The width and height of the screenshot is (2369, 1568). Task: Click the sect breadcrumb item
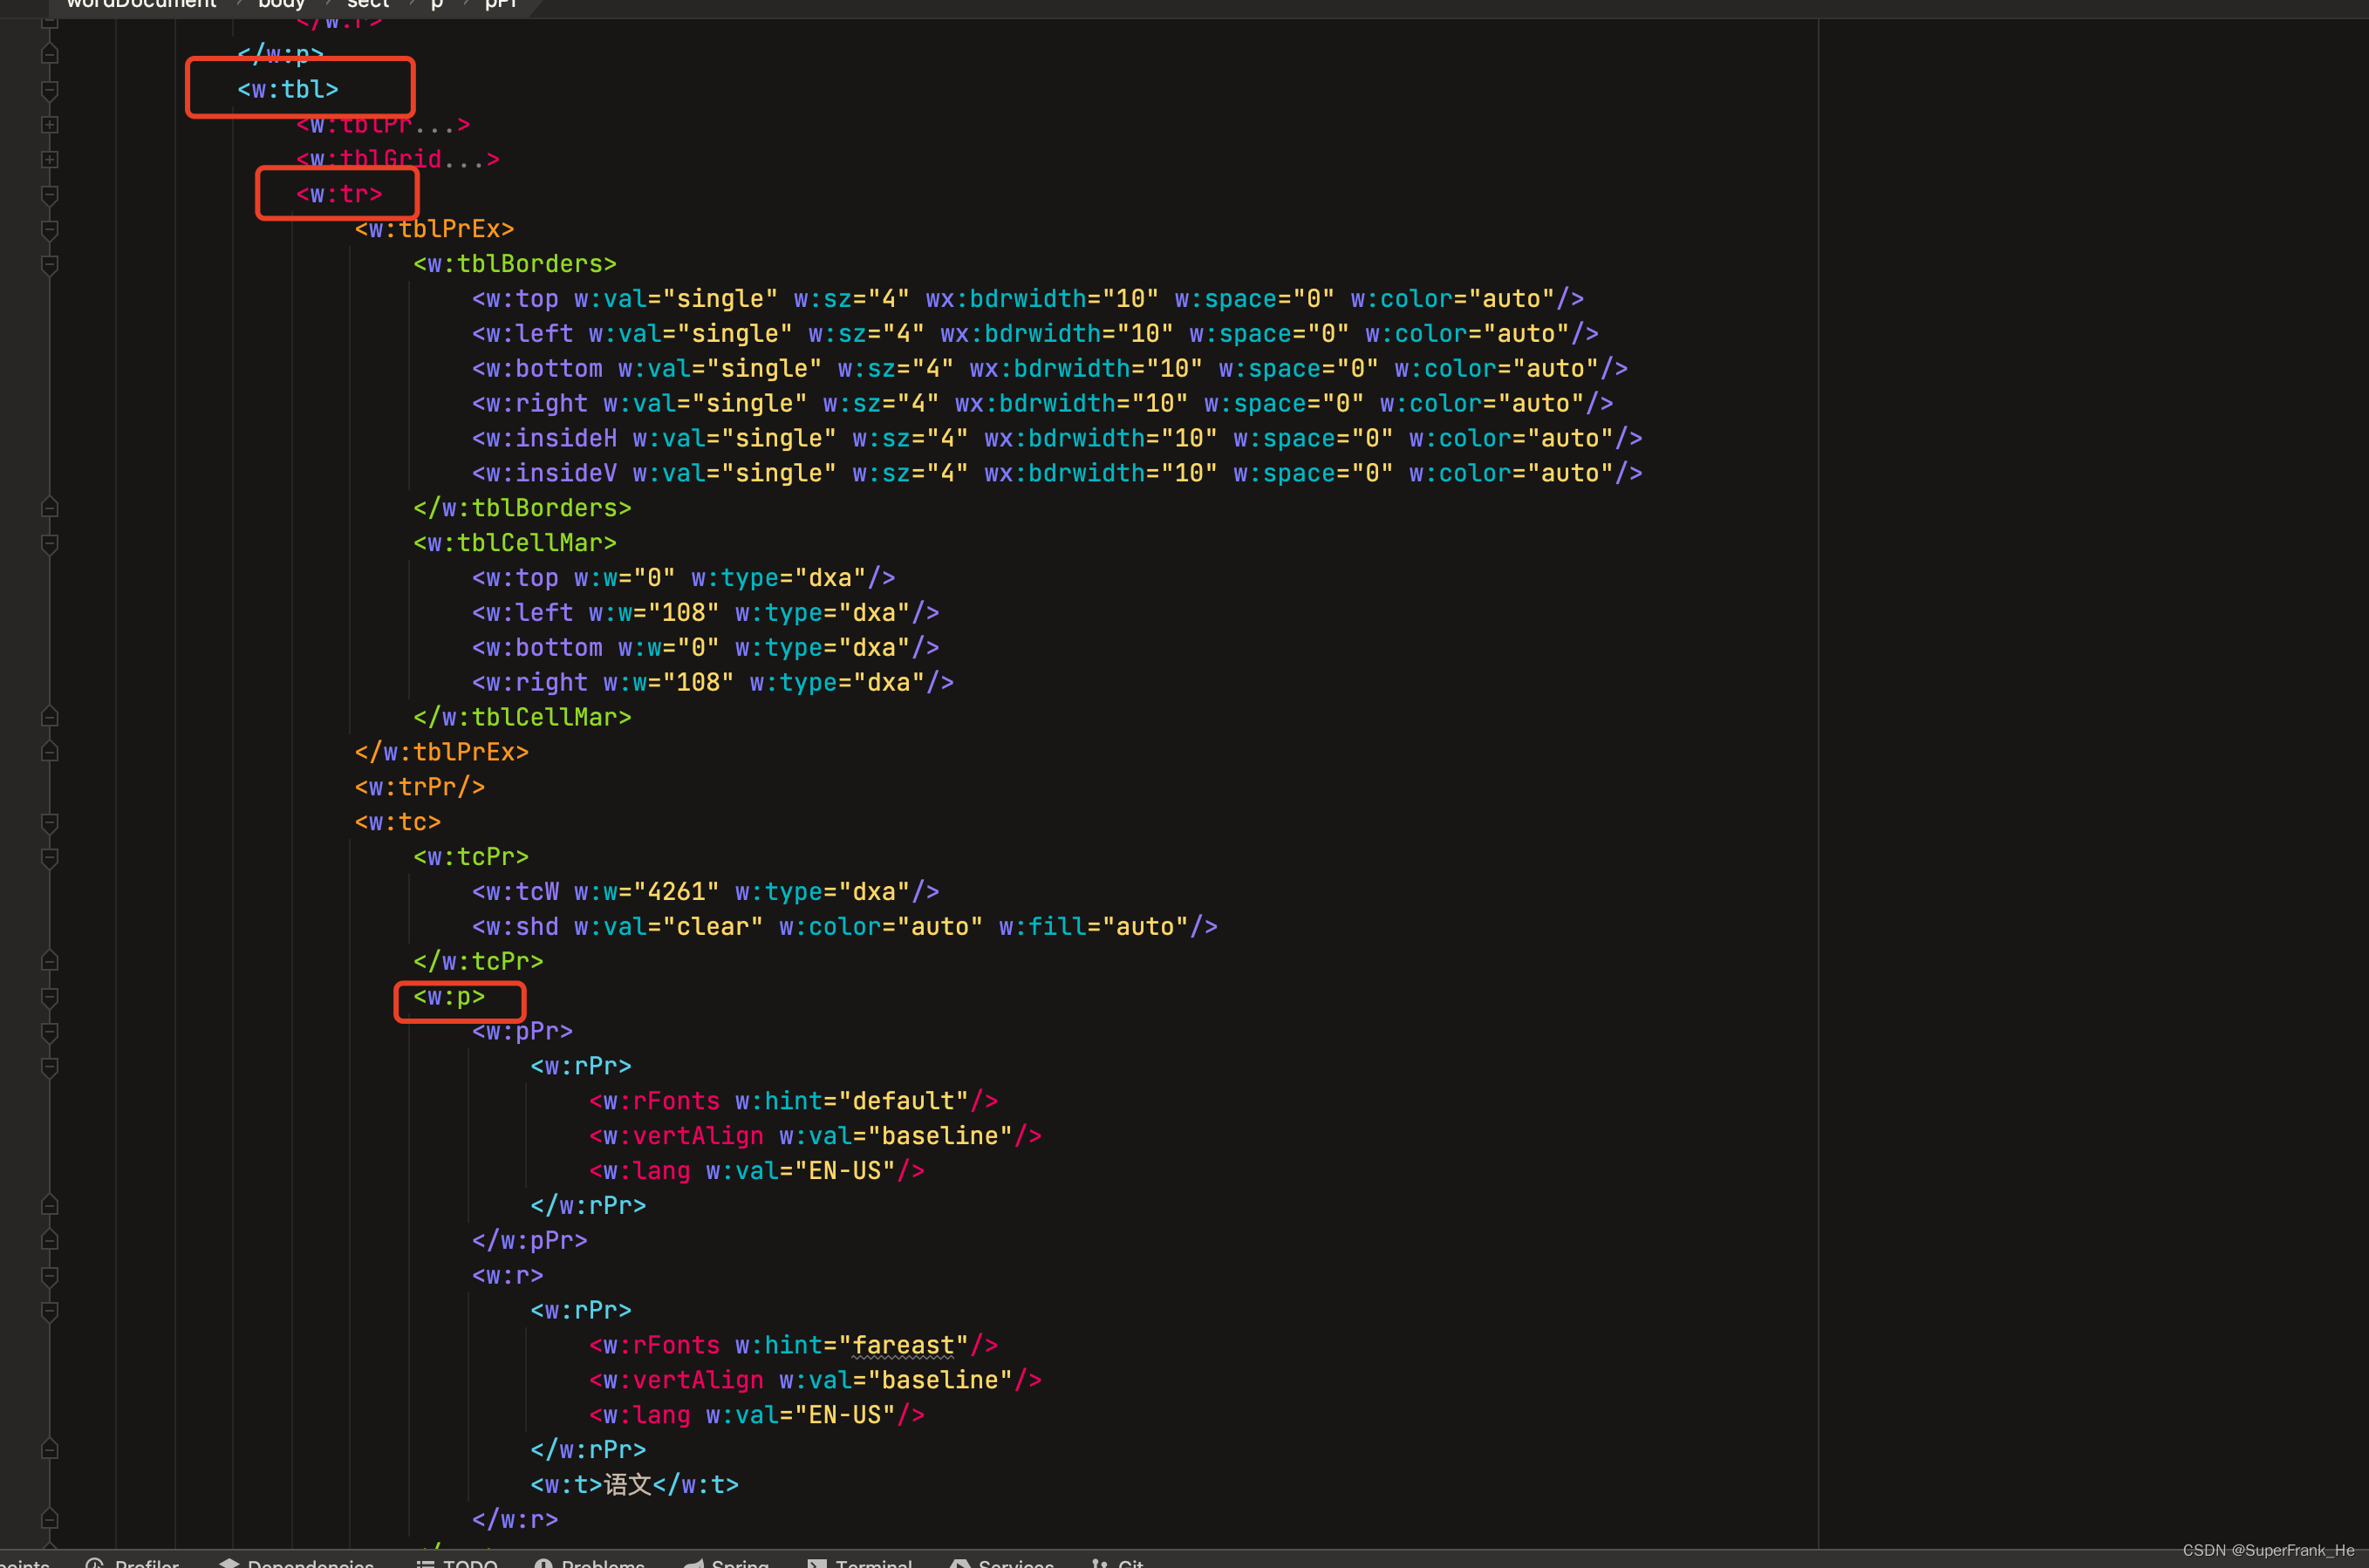click(x=367, y=4)
